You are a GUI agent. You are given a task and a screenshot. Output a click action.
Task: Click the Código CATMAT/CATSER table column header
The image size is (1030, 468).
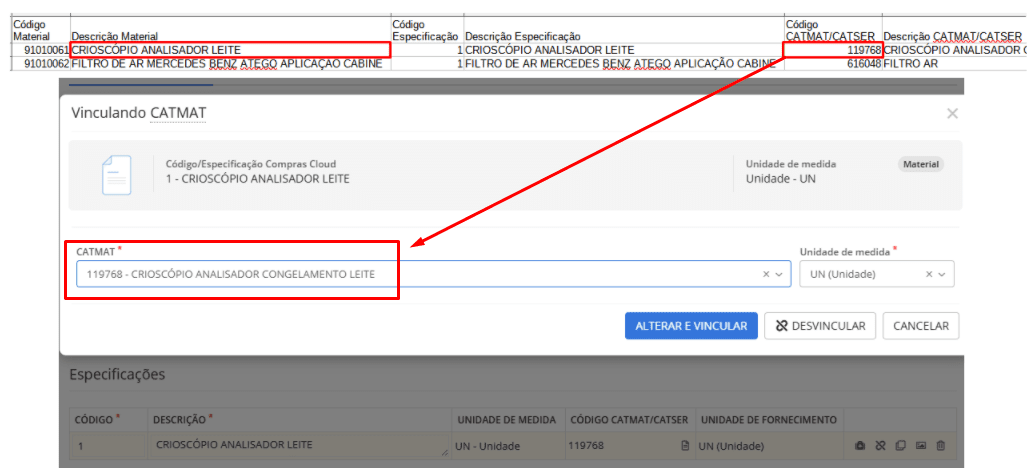[x=629, y=419]
